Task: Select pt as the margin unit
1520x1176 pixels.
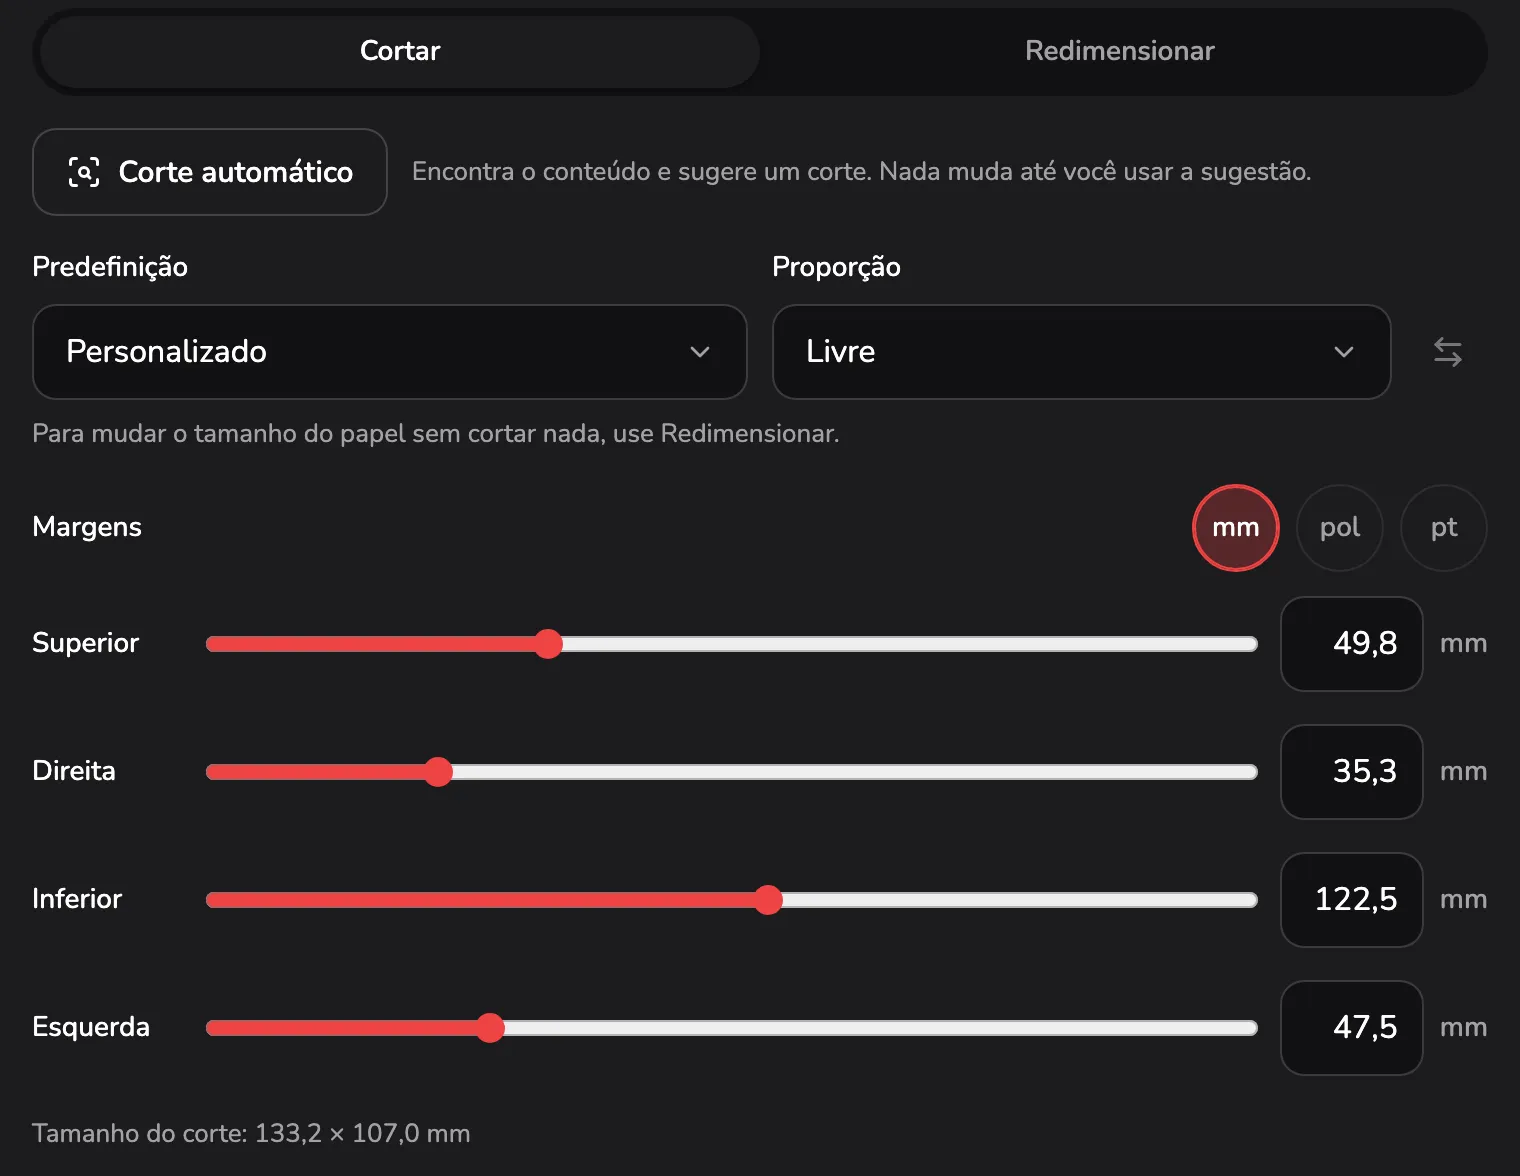Action: [1444, 528]
